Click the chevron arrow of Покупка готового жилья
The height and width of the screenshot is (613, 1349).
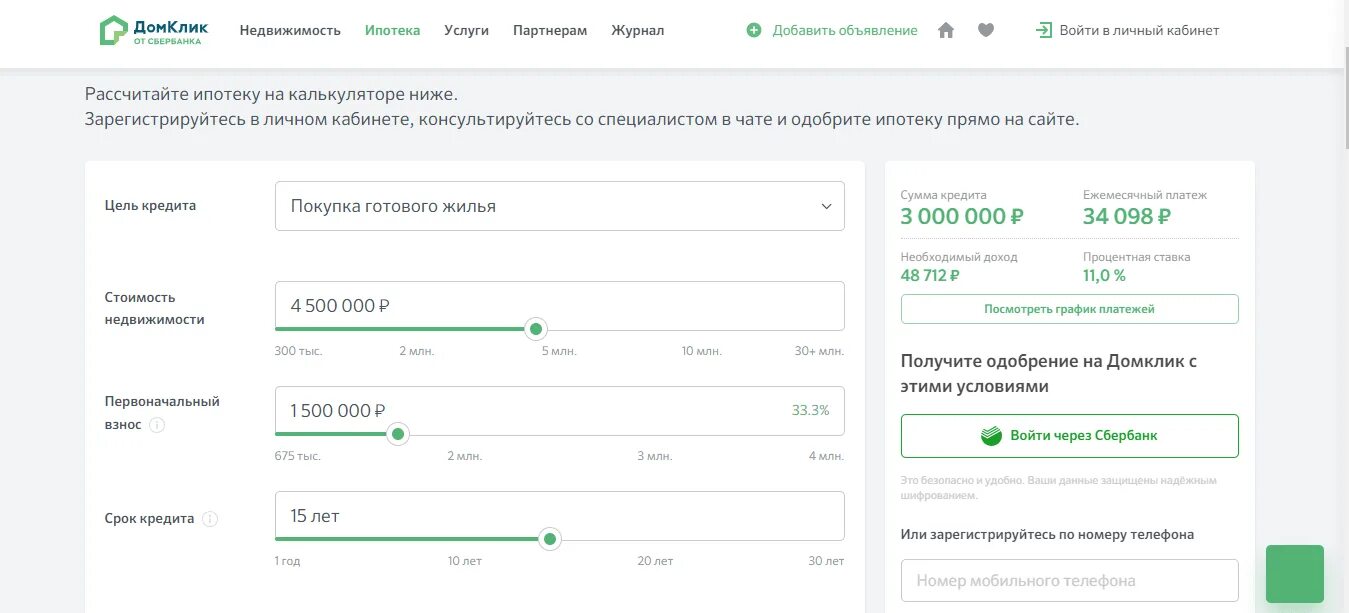point(826,206)
